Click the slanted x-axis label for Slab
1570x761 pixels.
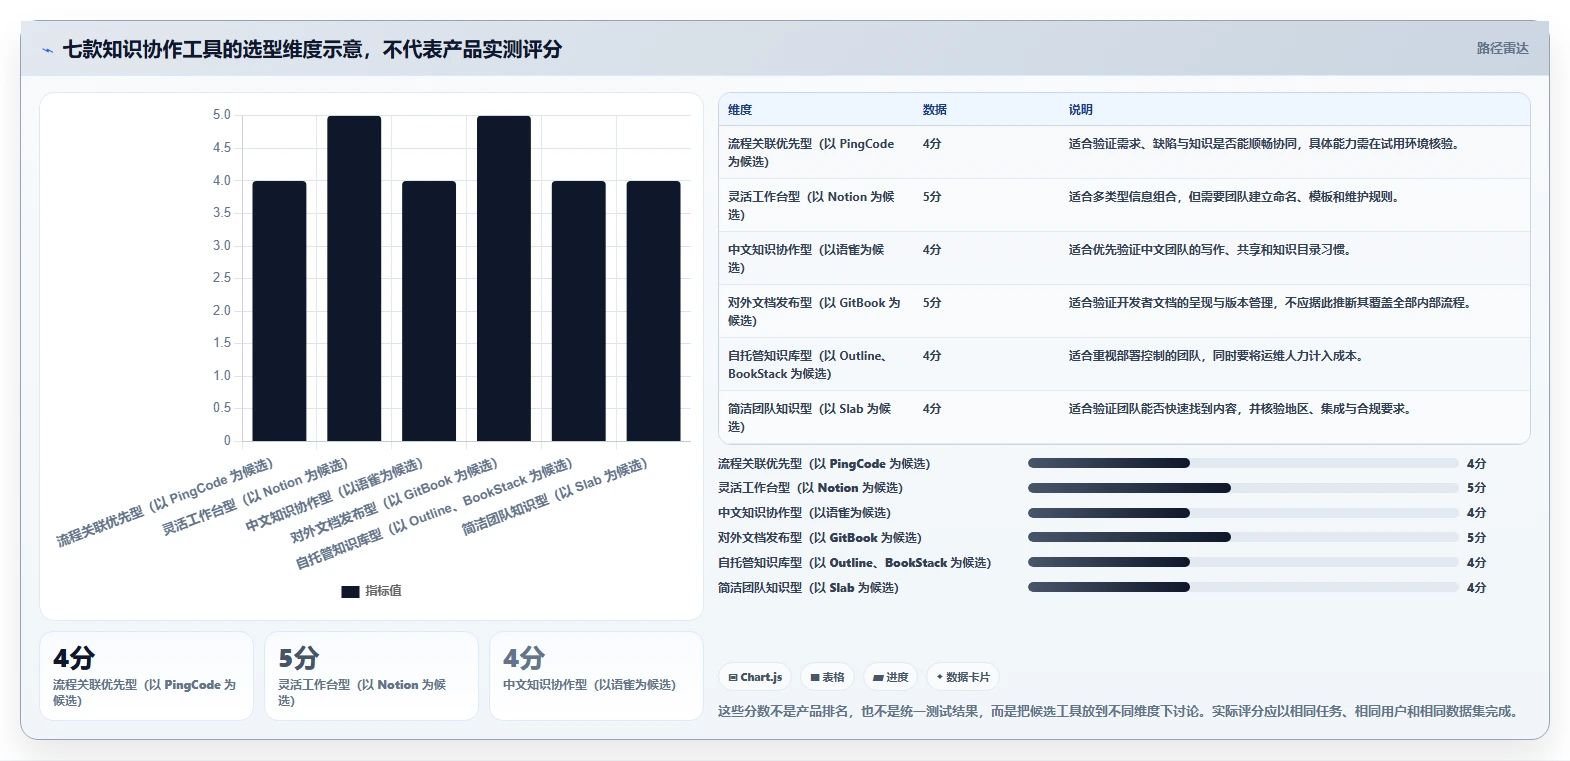click(555, 497)
